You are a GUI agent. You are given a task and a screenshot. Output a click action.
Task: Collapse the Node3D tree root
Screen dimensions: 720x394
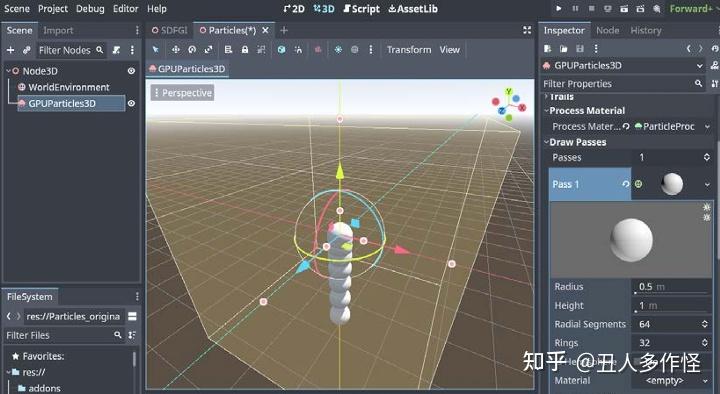(8, 71)
